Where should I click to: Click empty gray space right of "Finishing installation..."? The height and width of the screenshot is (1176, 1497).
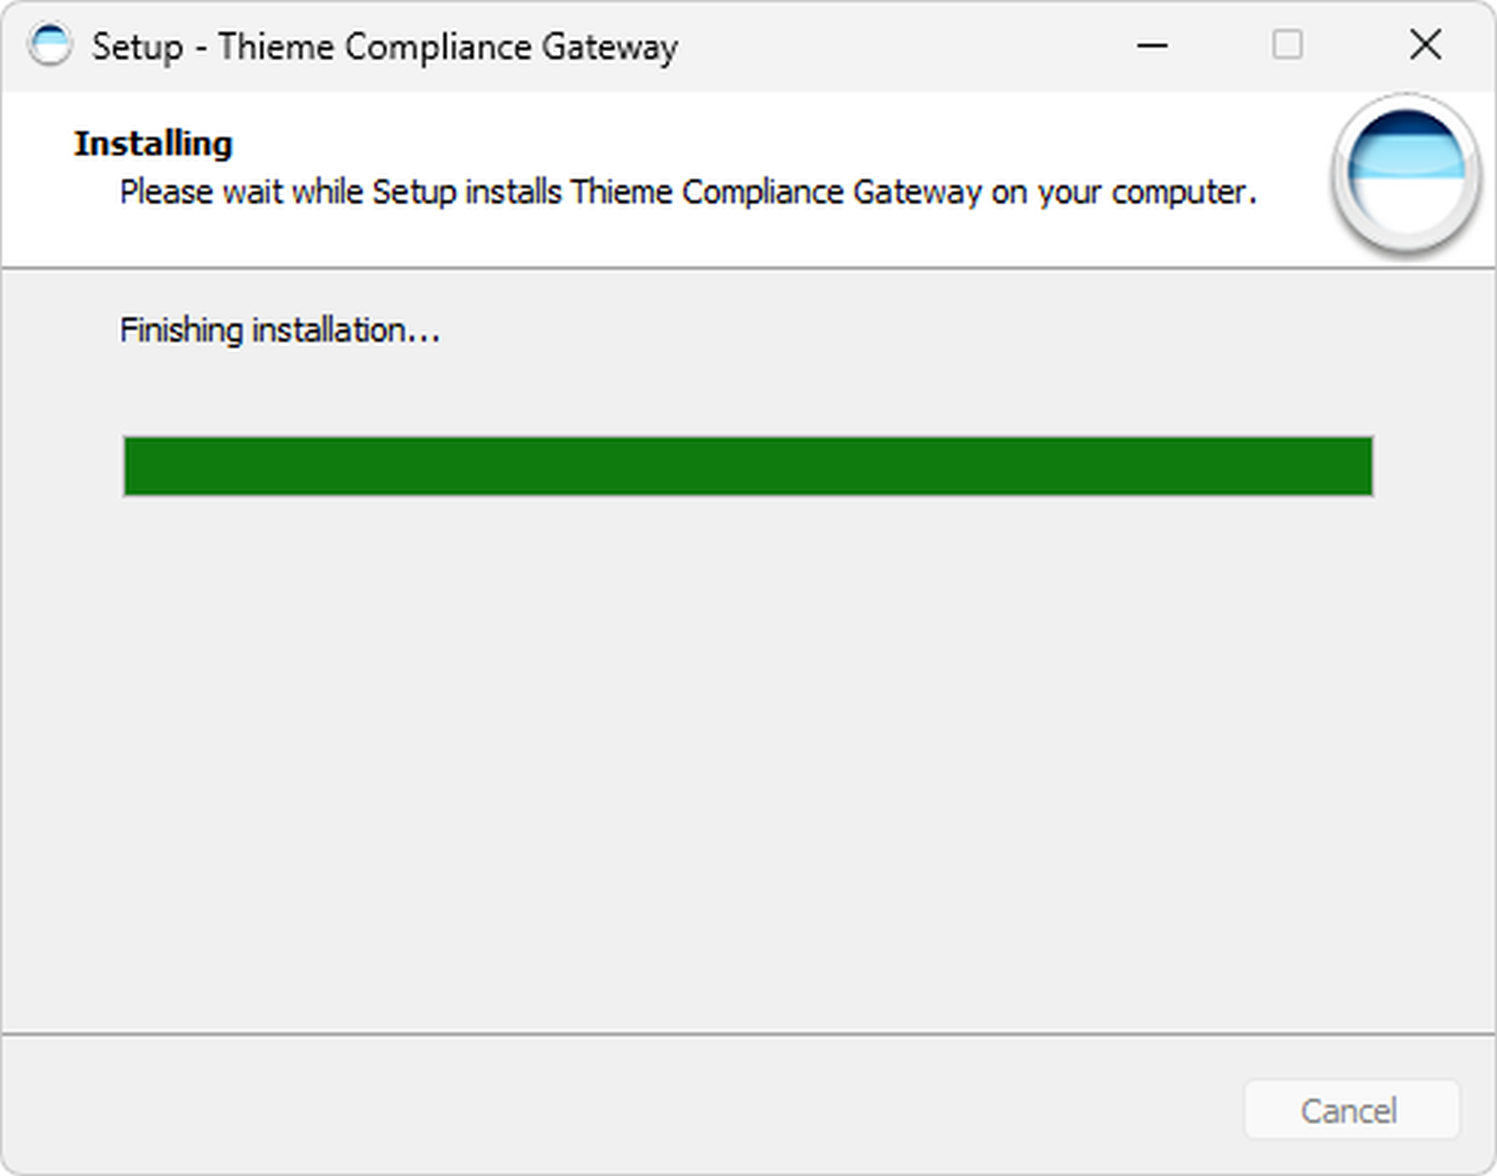900,330
